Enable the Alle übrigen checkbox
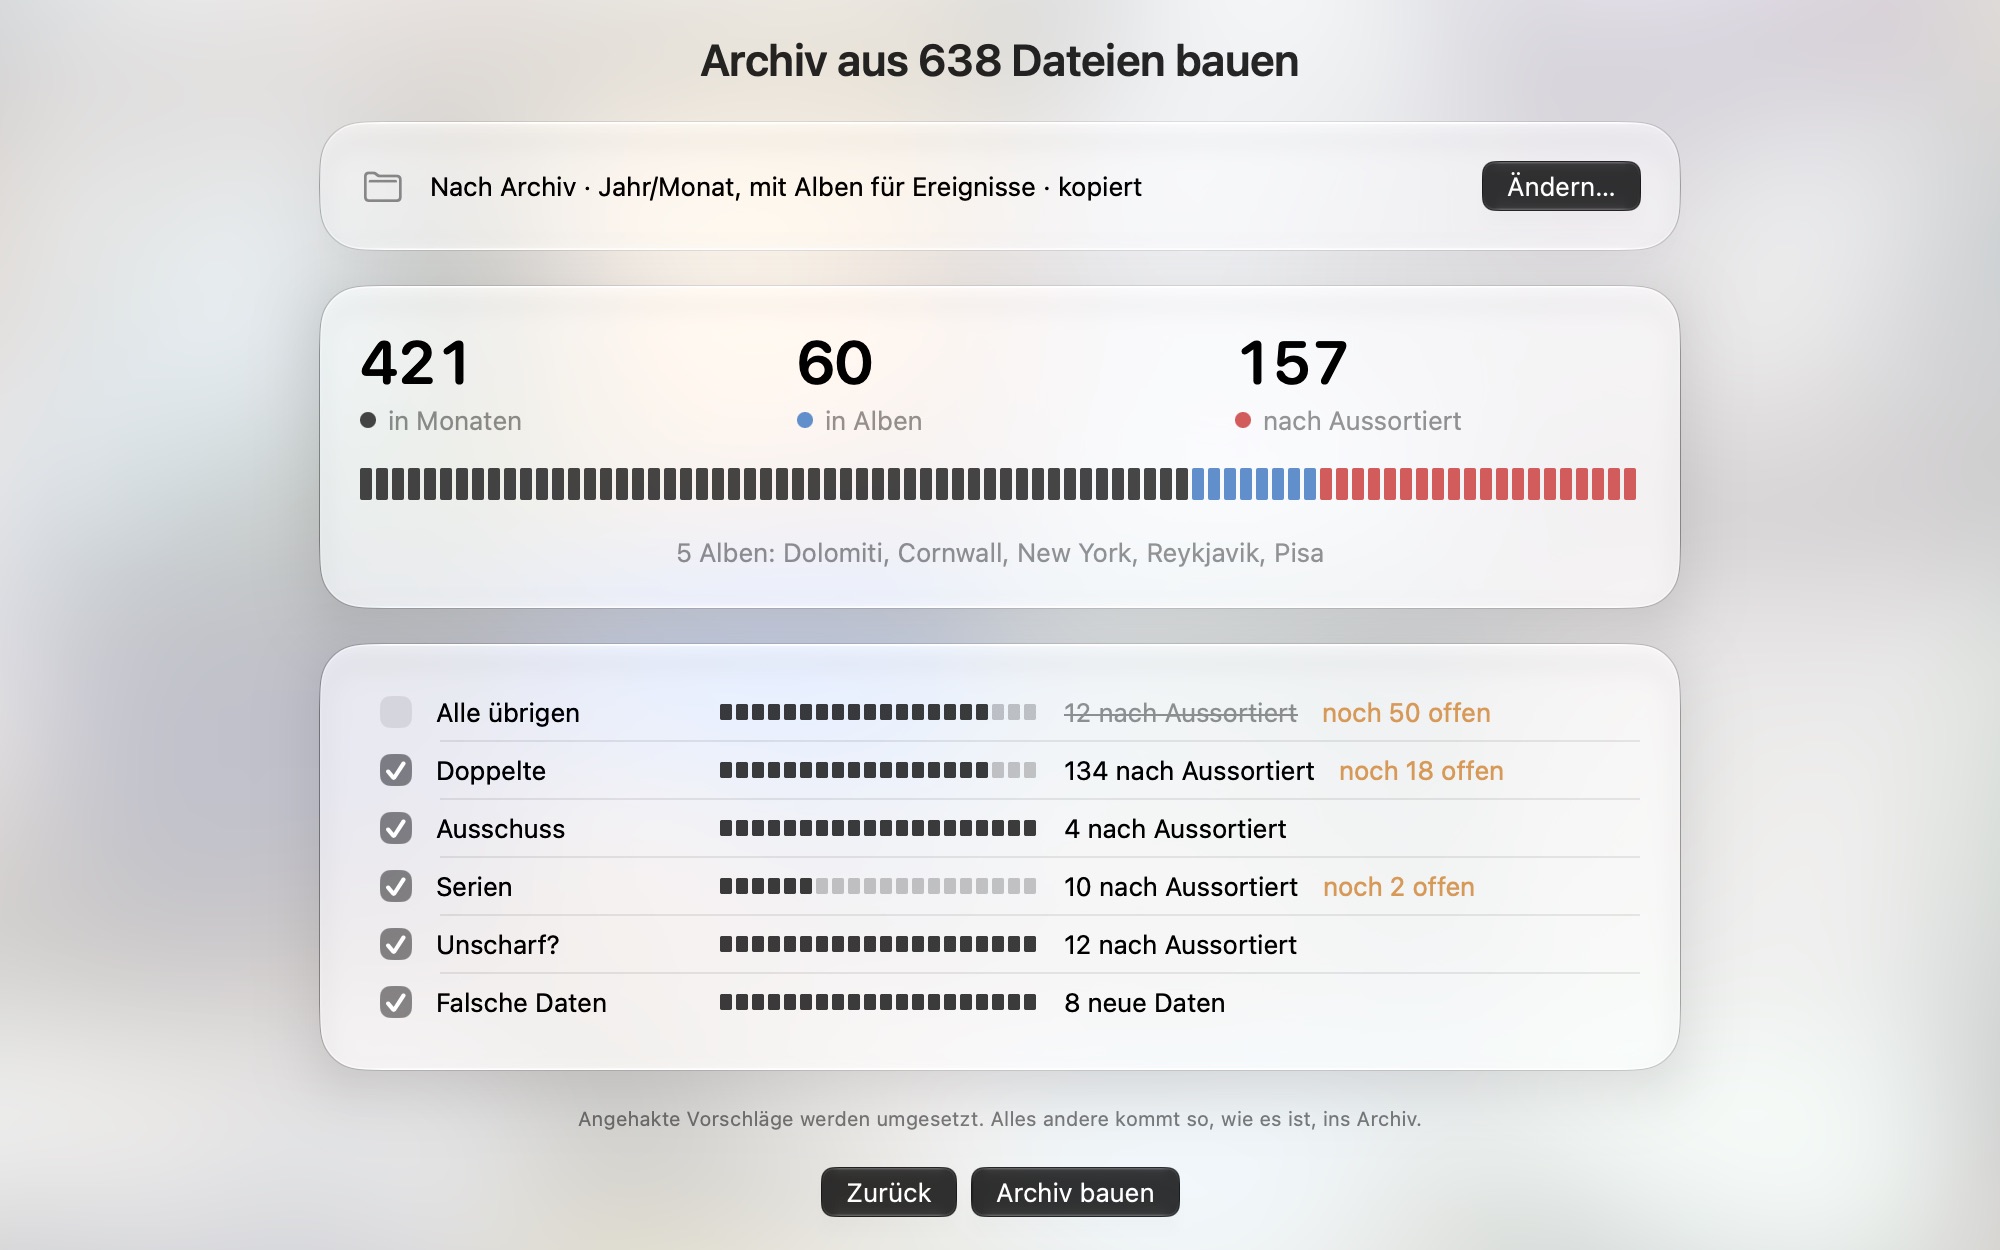This screenshot has width=2000, height=1250. (396, 712)
